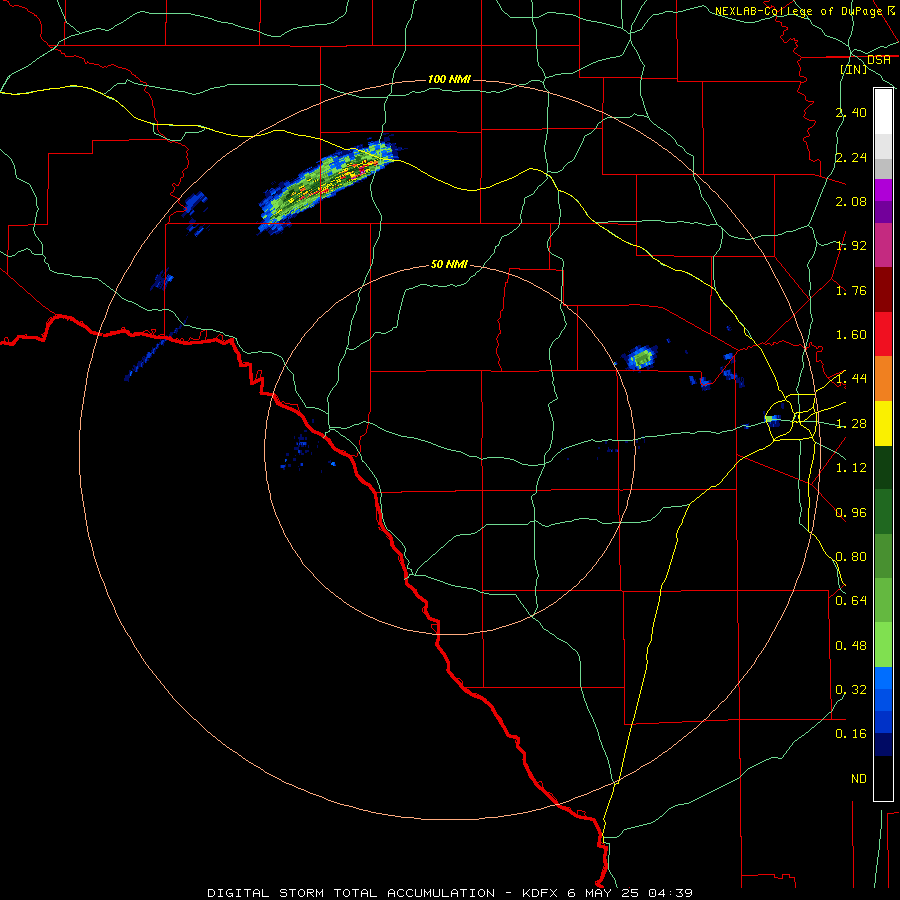Click the 'NEXLAB-College of DuPage' credit text
This screenshot has height=900, width=900.
[799, 11]
